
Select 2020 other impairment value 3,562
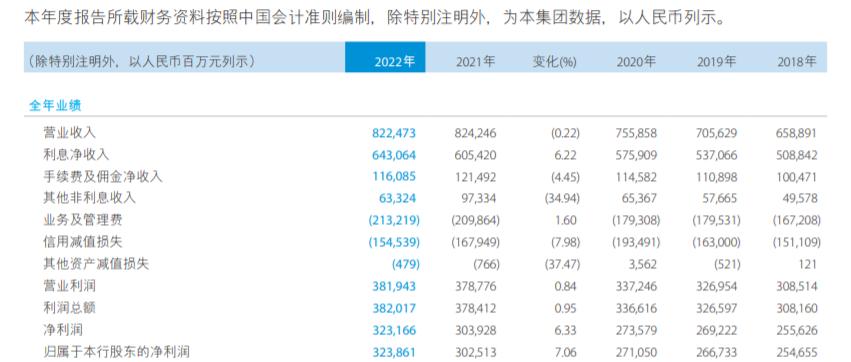(x=642, y=265)
